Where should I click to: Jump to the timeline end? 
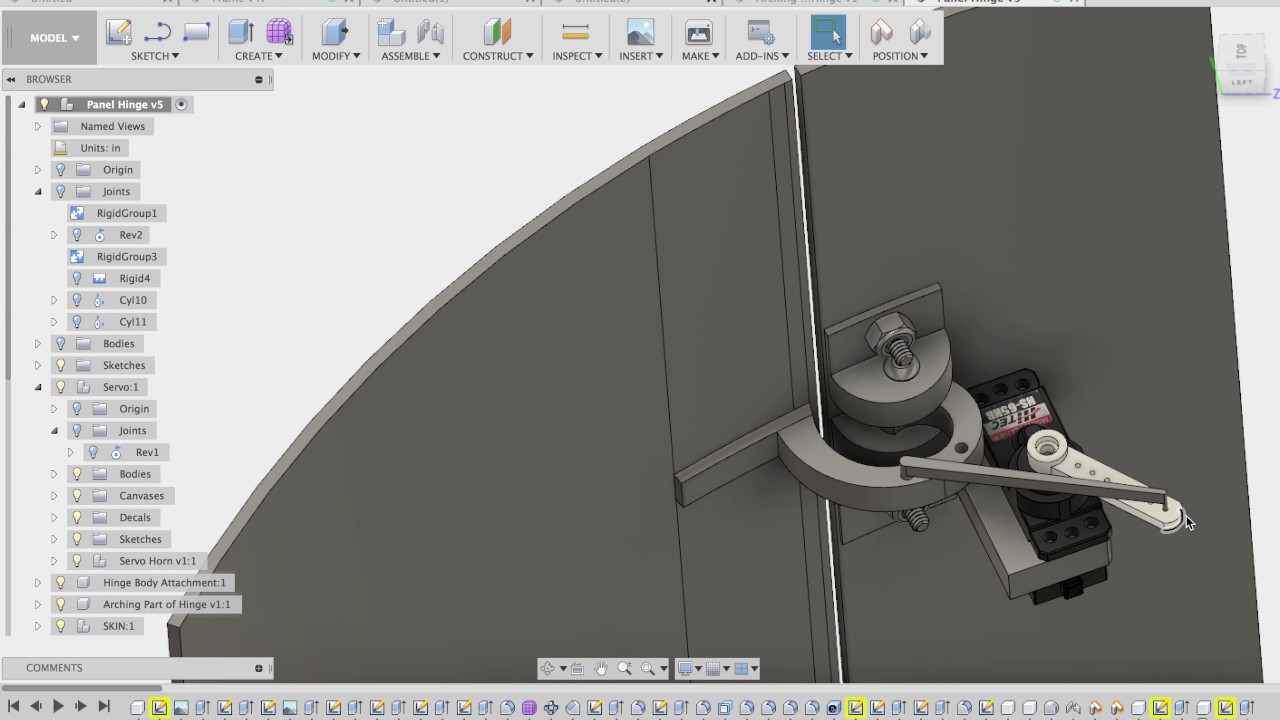tap(104, 706)
